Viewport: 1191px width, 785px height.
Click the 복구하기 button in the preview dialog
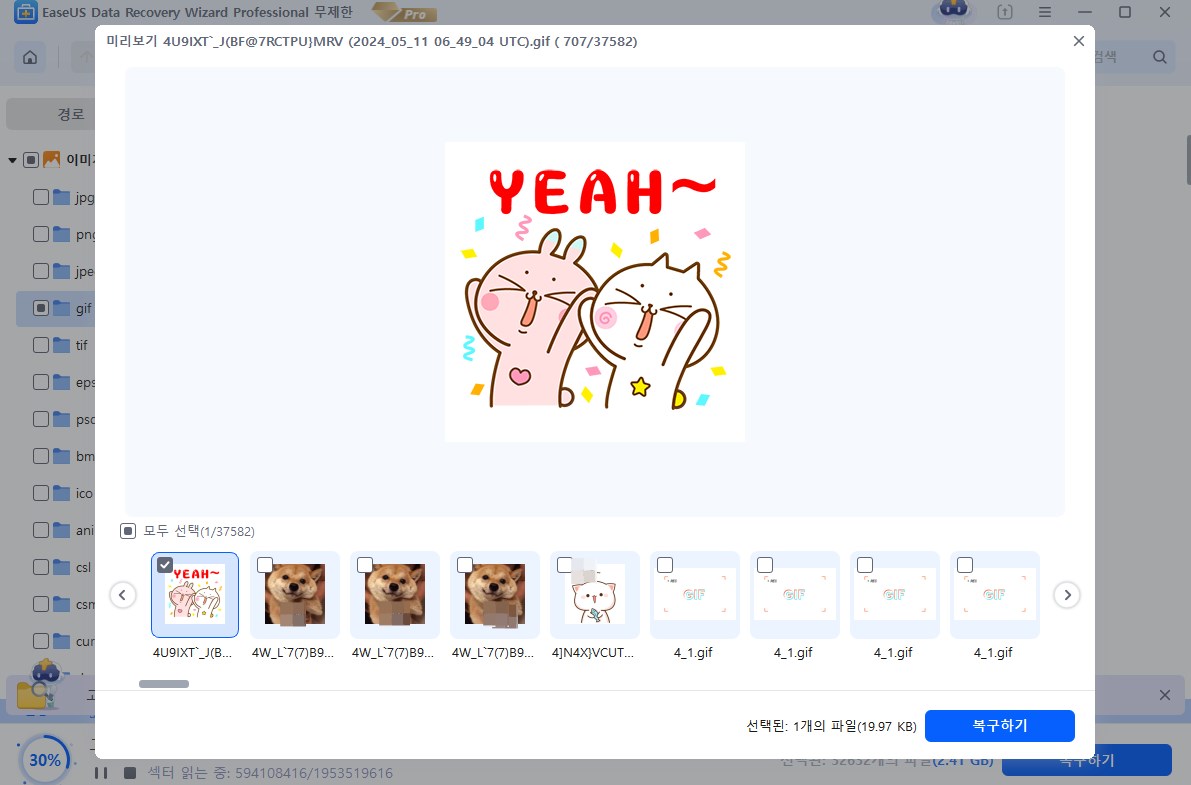click(1000, 726)
